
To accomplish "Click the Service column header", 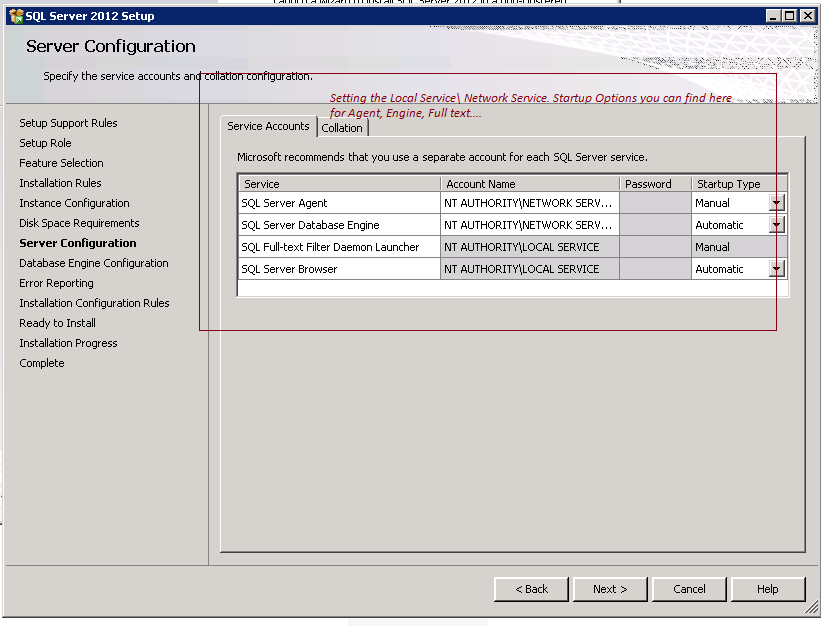I will tap(339, 184).
